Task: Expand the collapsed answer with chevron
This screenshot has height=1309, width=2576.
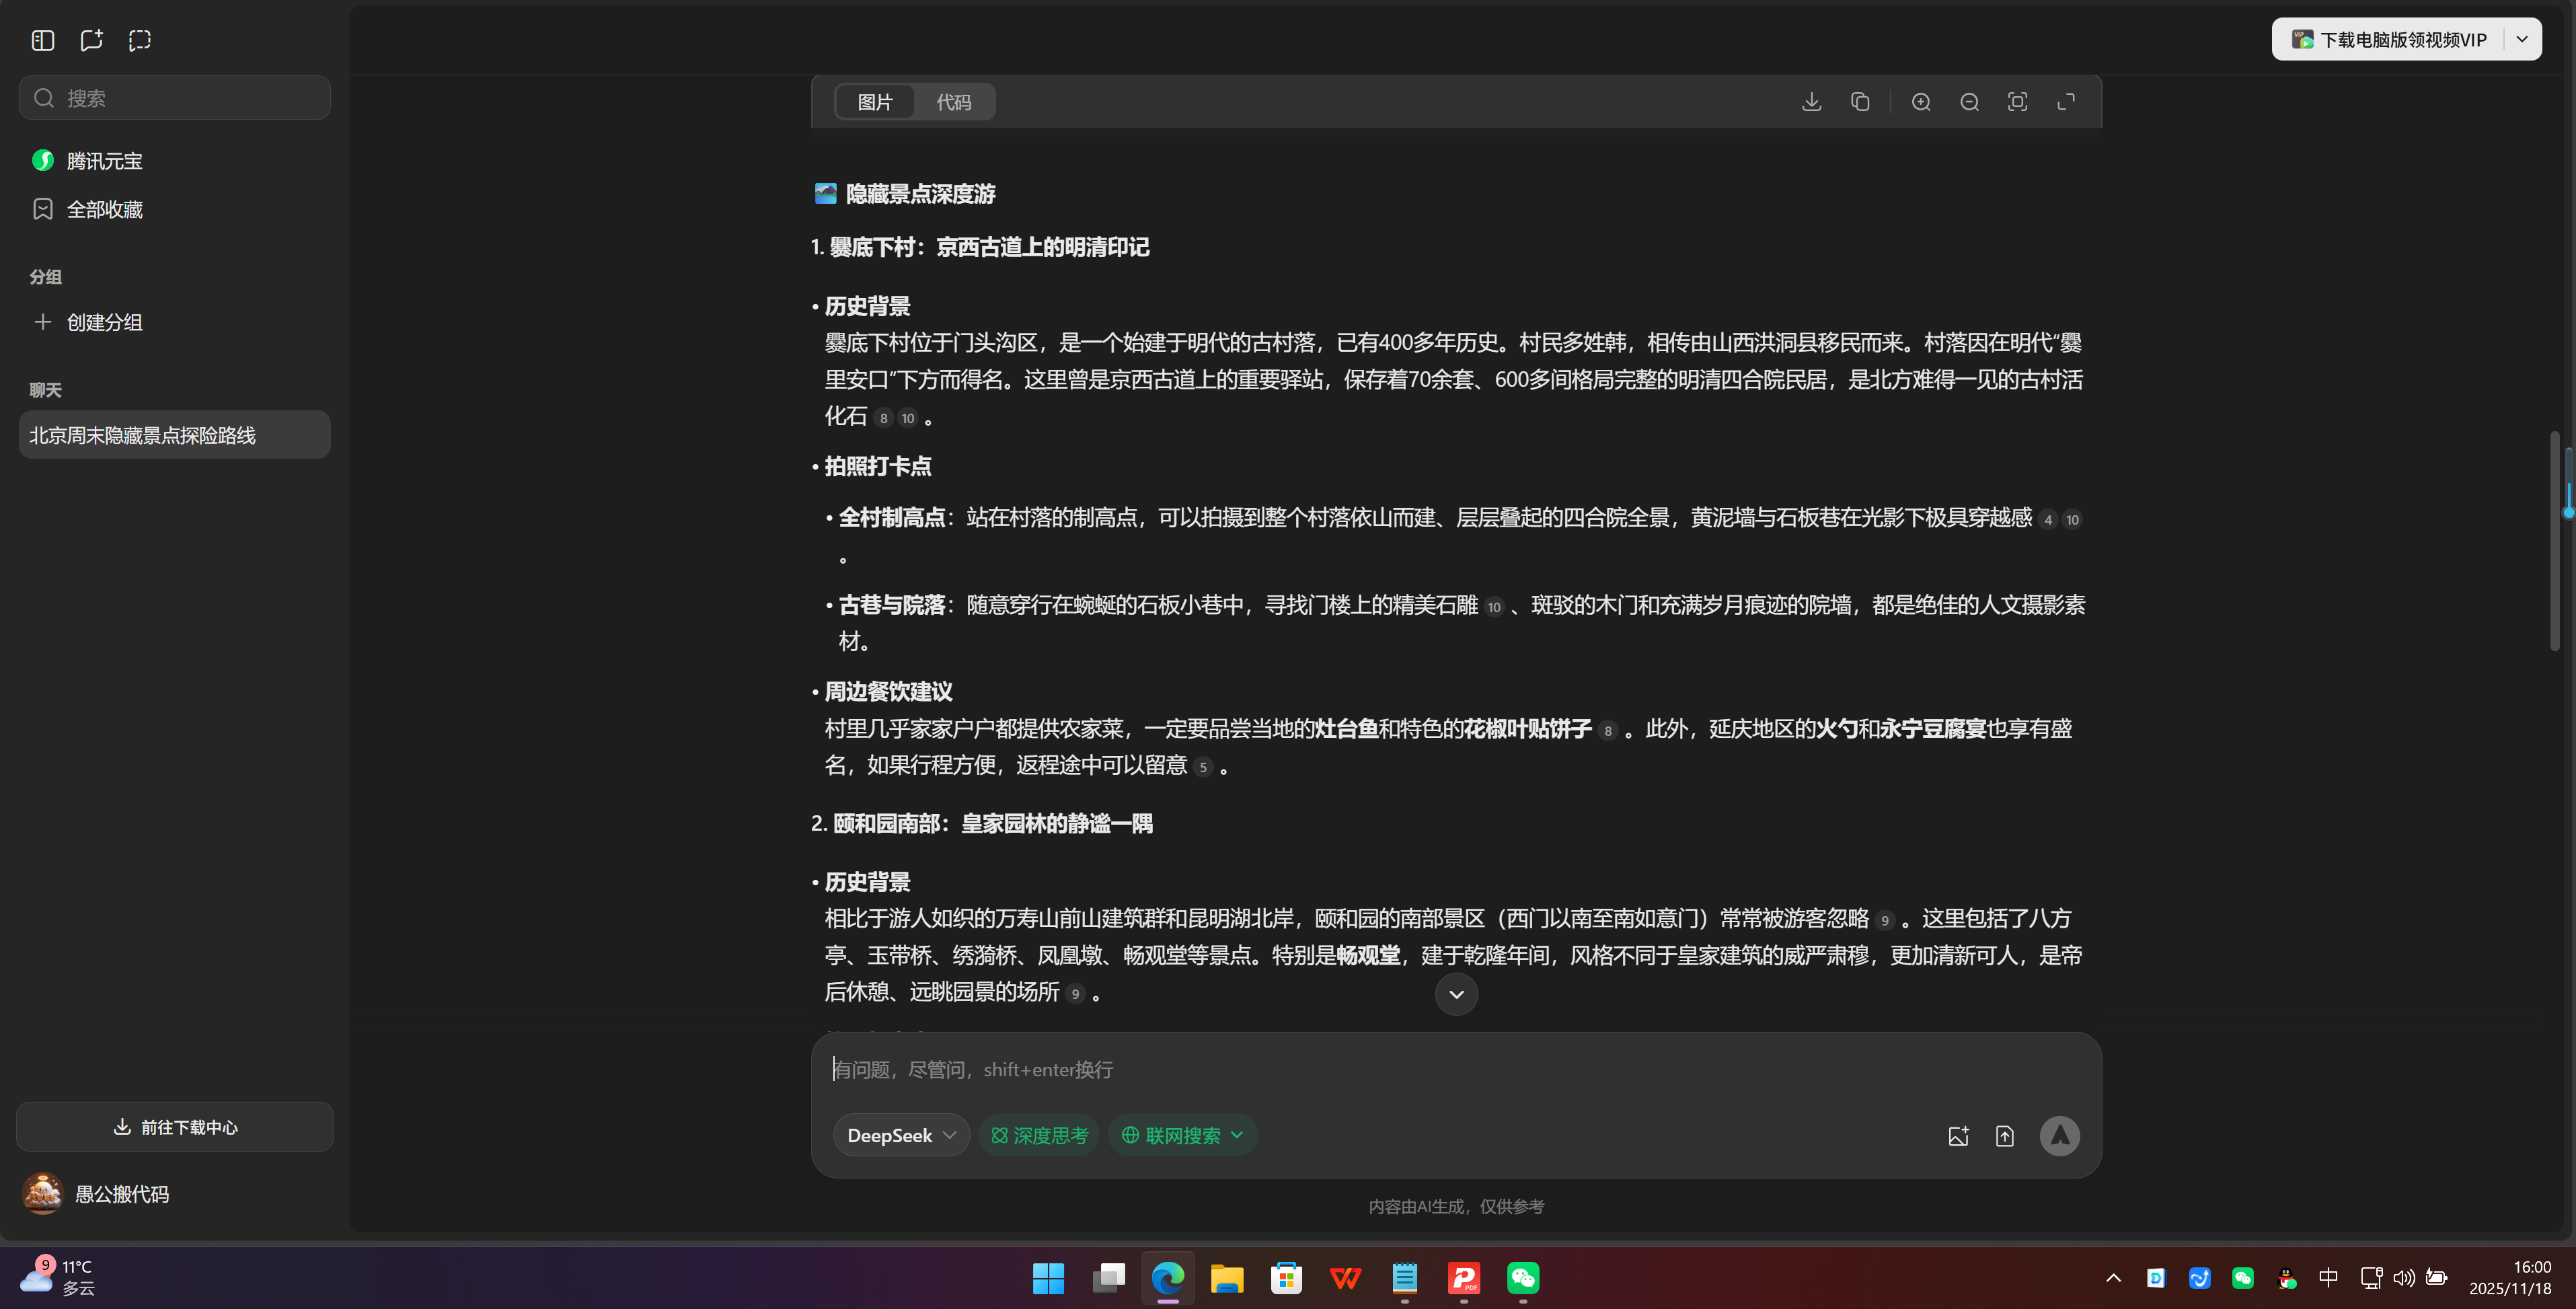Action: click(1455, 993)
